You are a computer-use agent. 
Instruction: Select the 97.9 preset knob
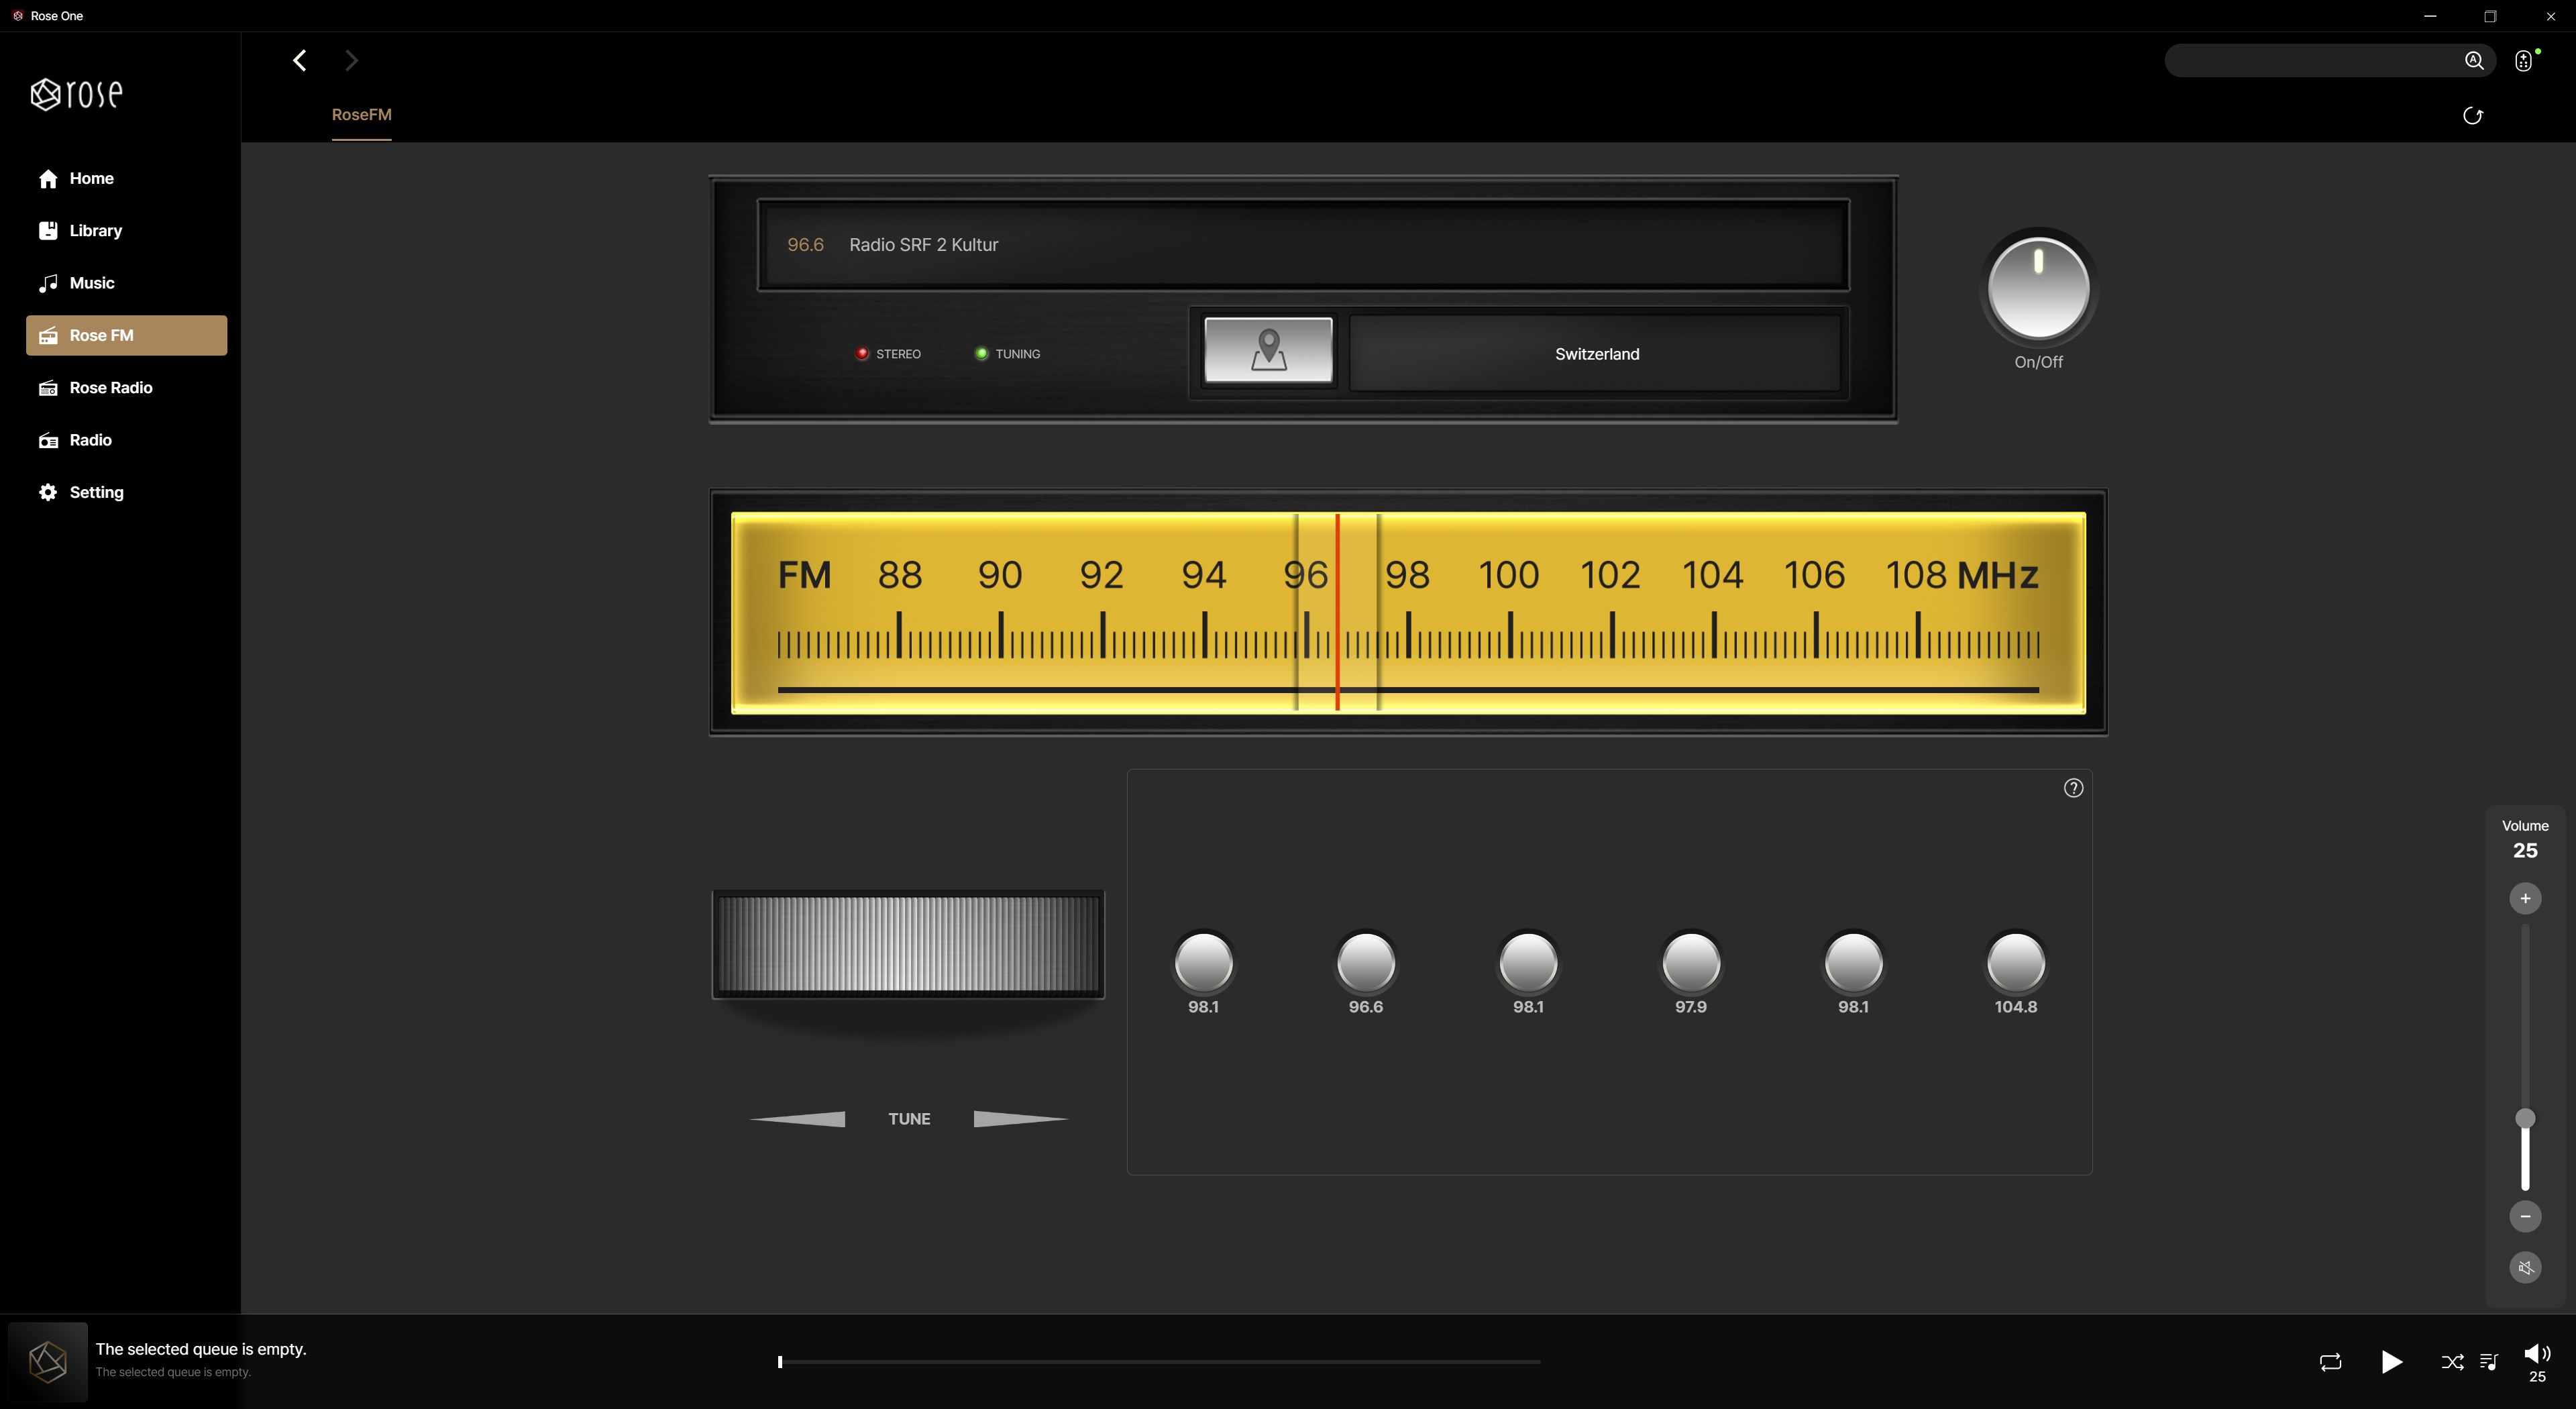pyautogui.click(x=1690, y=962)
